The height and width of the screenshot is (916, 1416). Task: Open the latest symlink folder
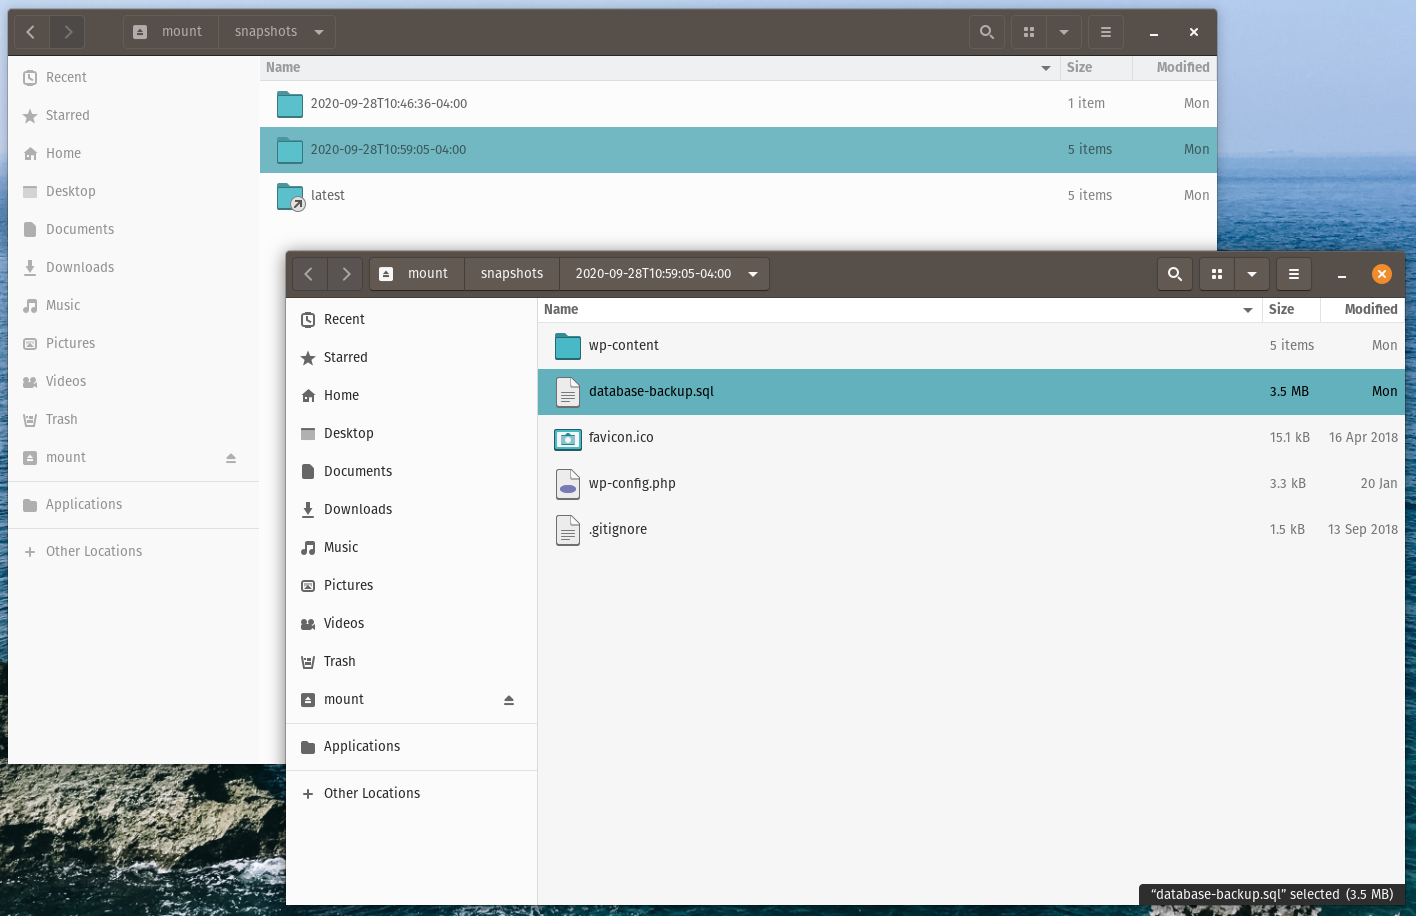(x=327, y=195)
